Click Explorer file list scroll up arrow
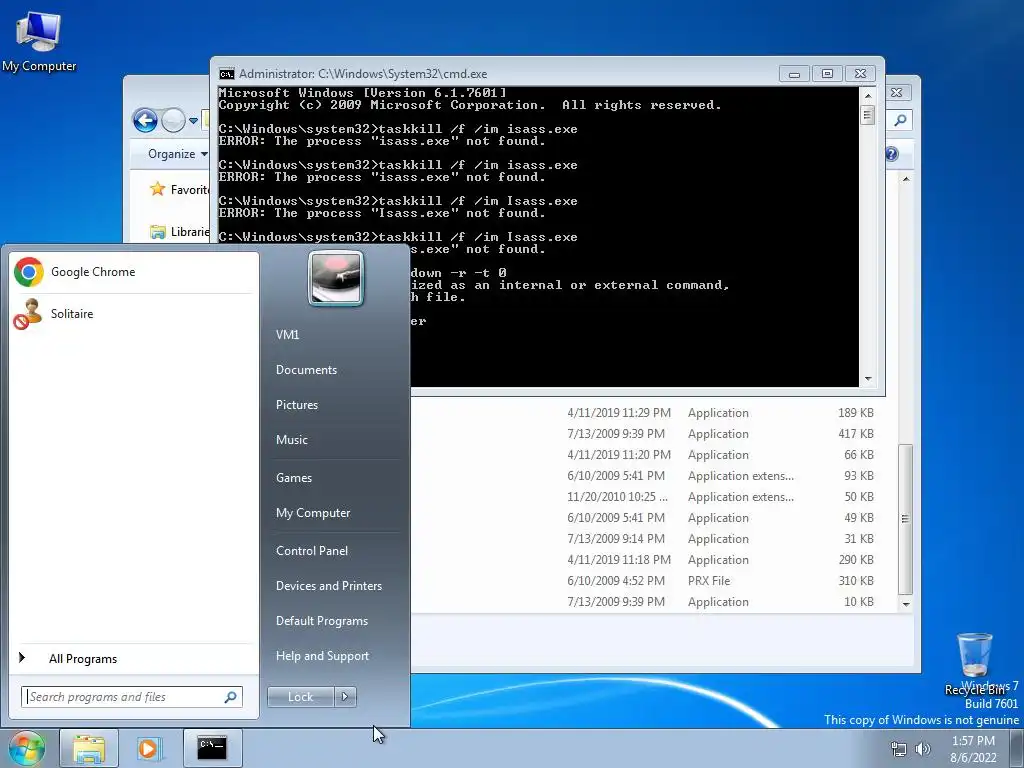This screenshot has height=768, width=1024. (906, 179)
